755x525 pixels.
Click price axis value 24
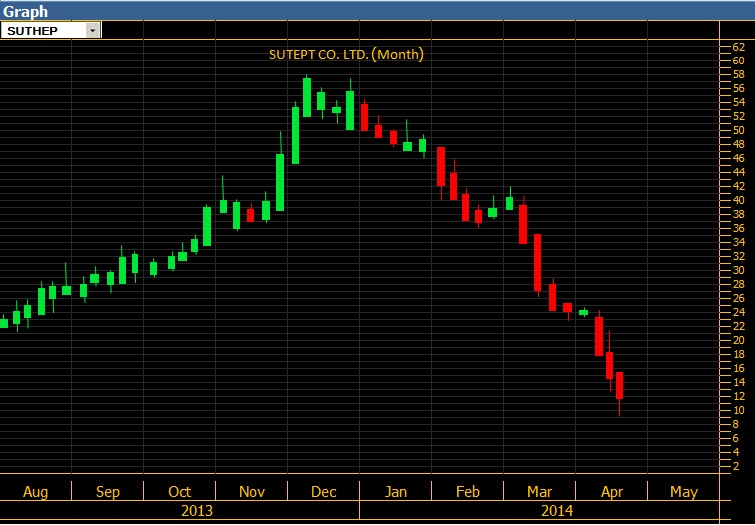[x=738, y=312]
